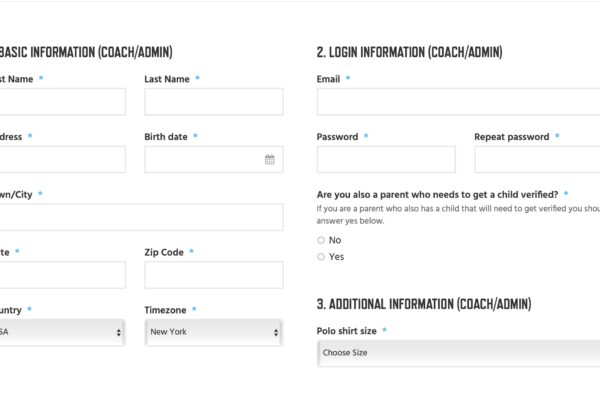
Task: Focus the Address input box
Action: [x=62, y=159]
